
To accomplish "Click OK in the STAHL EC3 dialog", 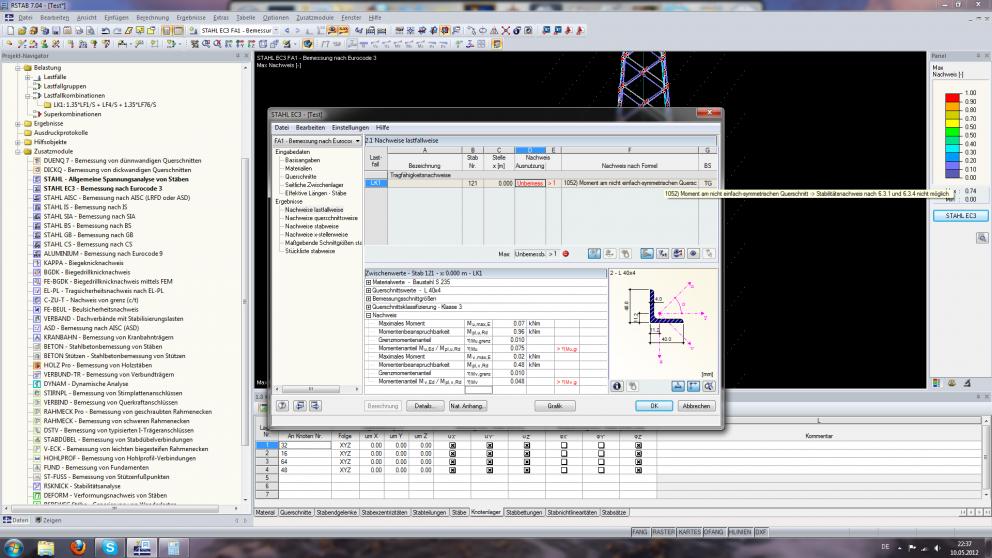I will click(x=654, y=406).
